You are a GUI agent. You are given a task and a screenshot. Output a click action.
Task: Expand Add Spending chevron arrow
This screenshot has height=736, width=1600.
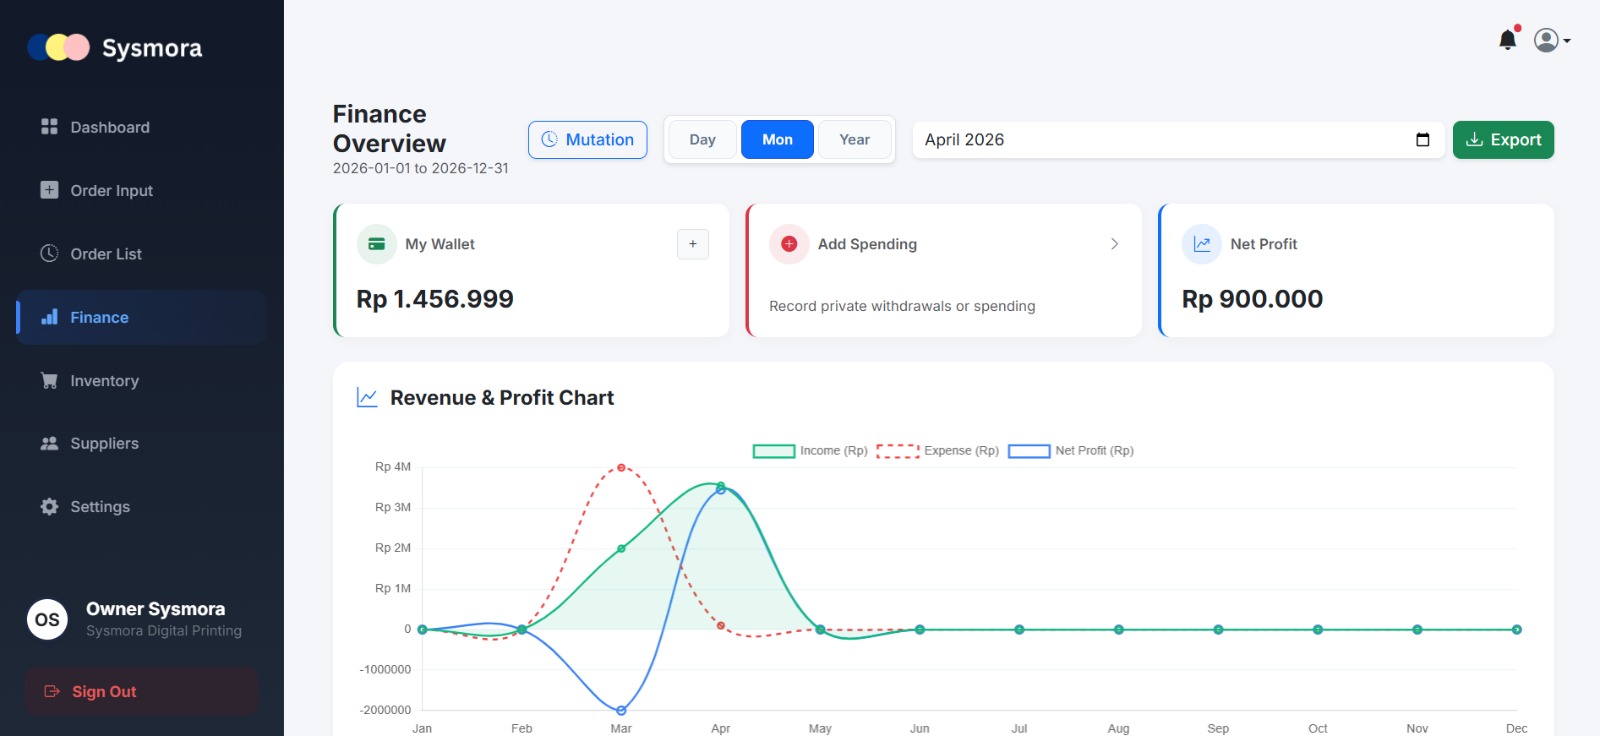tap(1114, 244)
